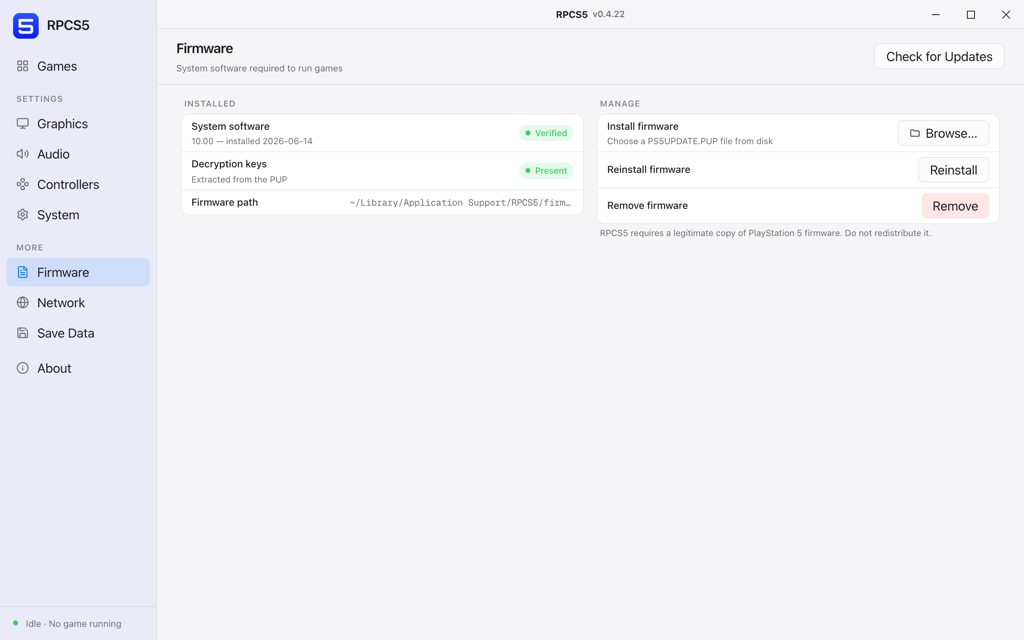Go to Audio settings
Image resolution: width=1024 pixels, height=640 pixels.
(x=78, y=154)
